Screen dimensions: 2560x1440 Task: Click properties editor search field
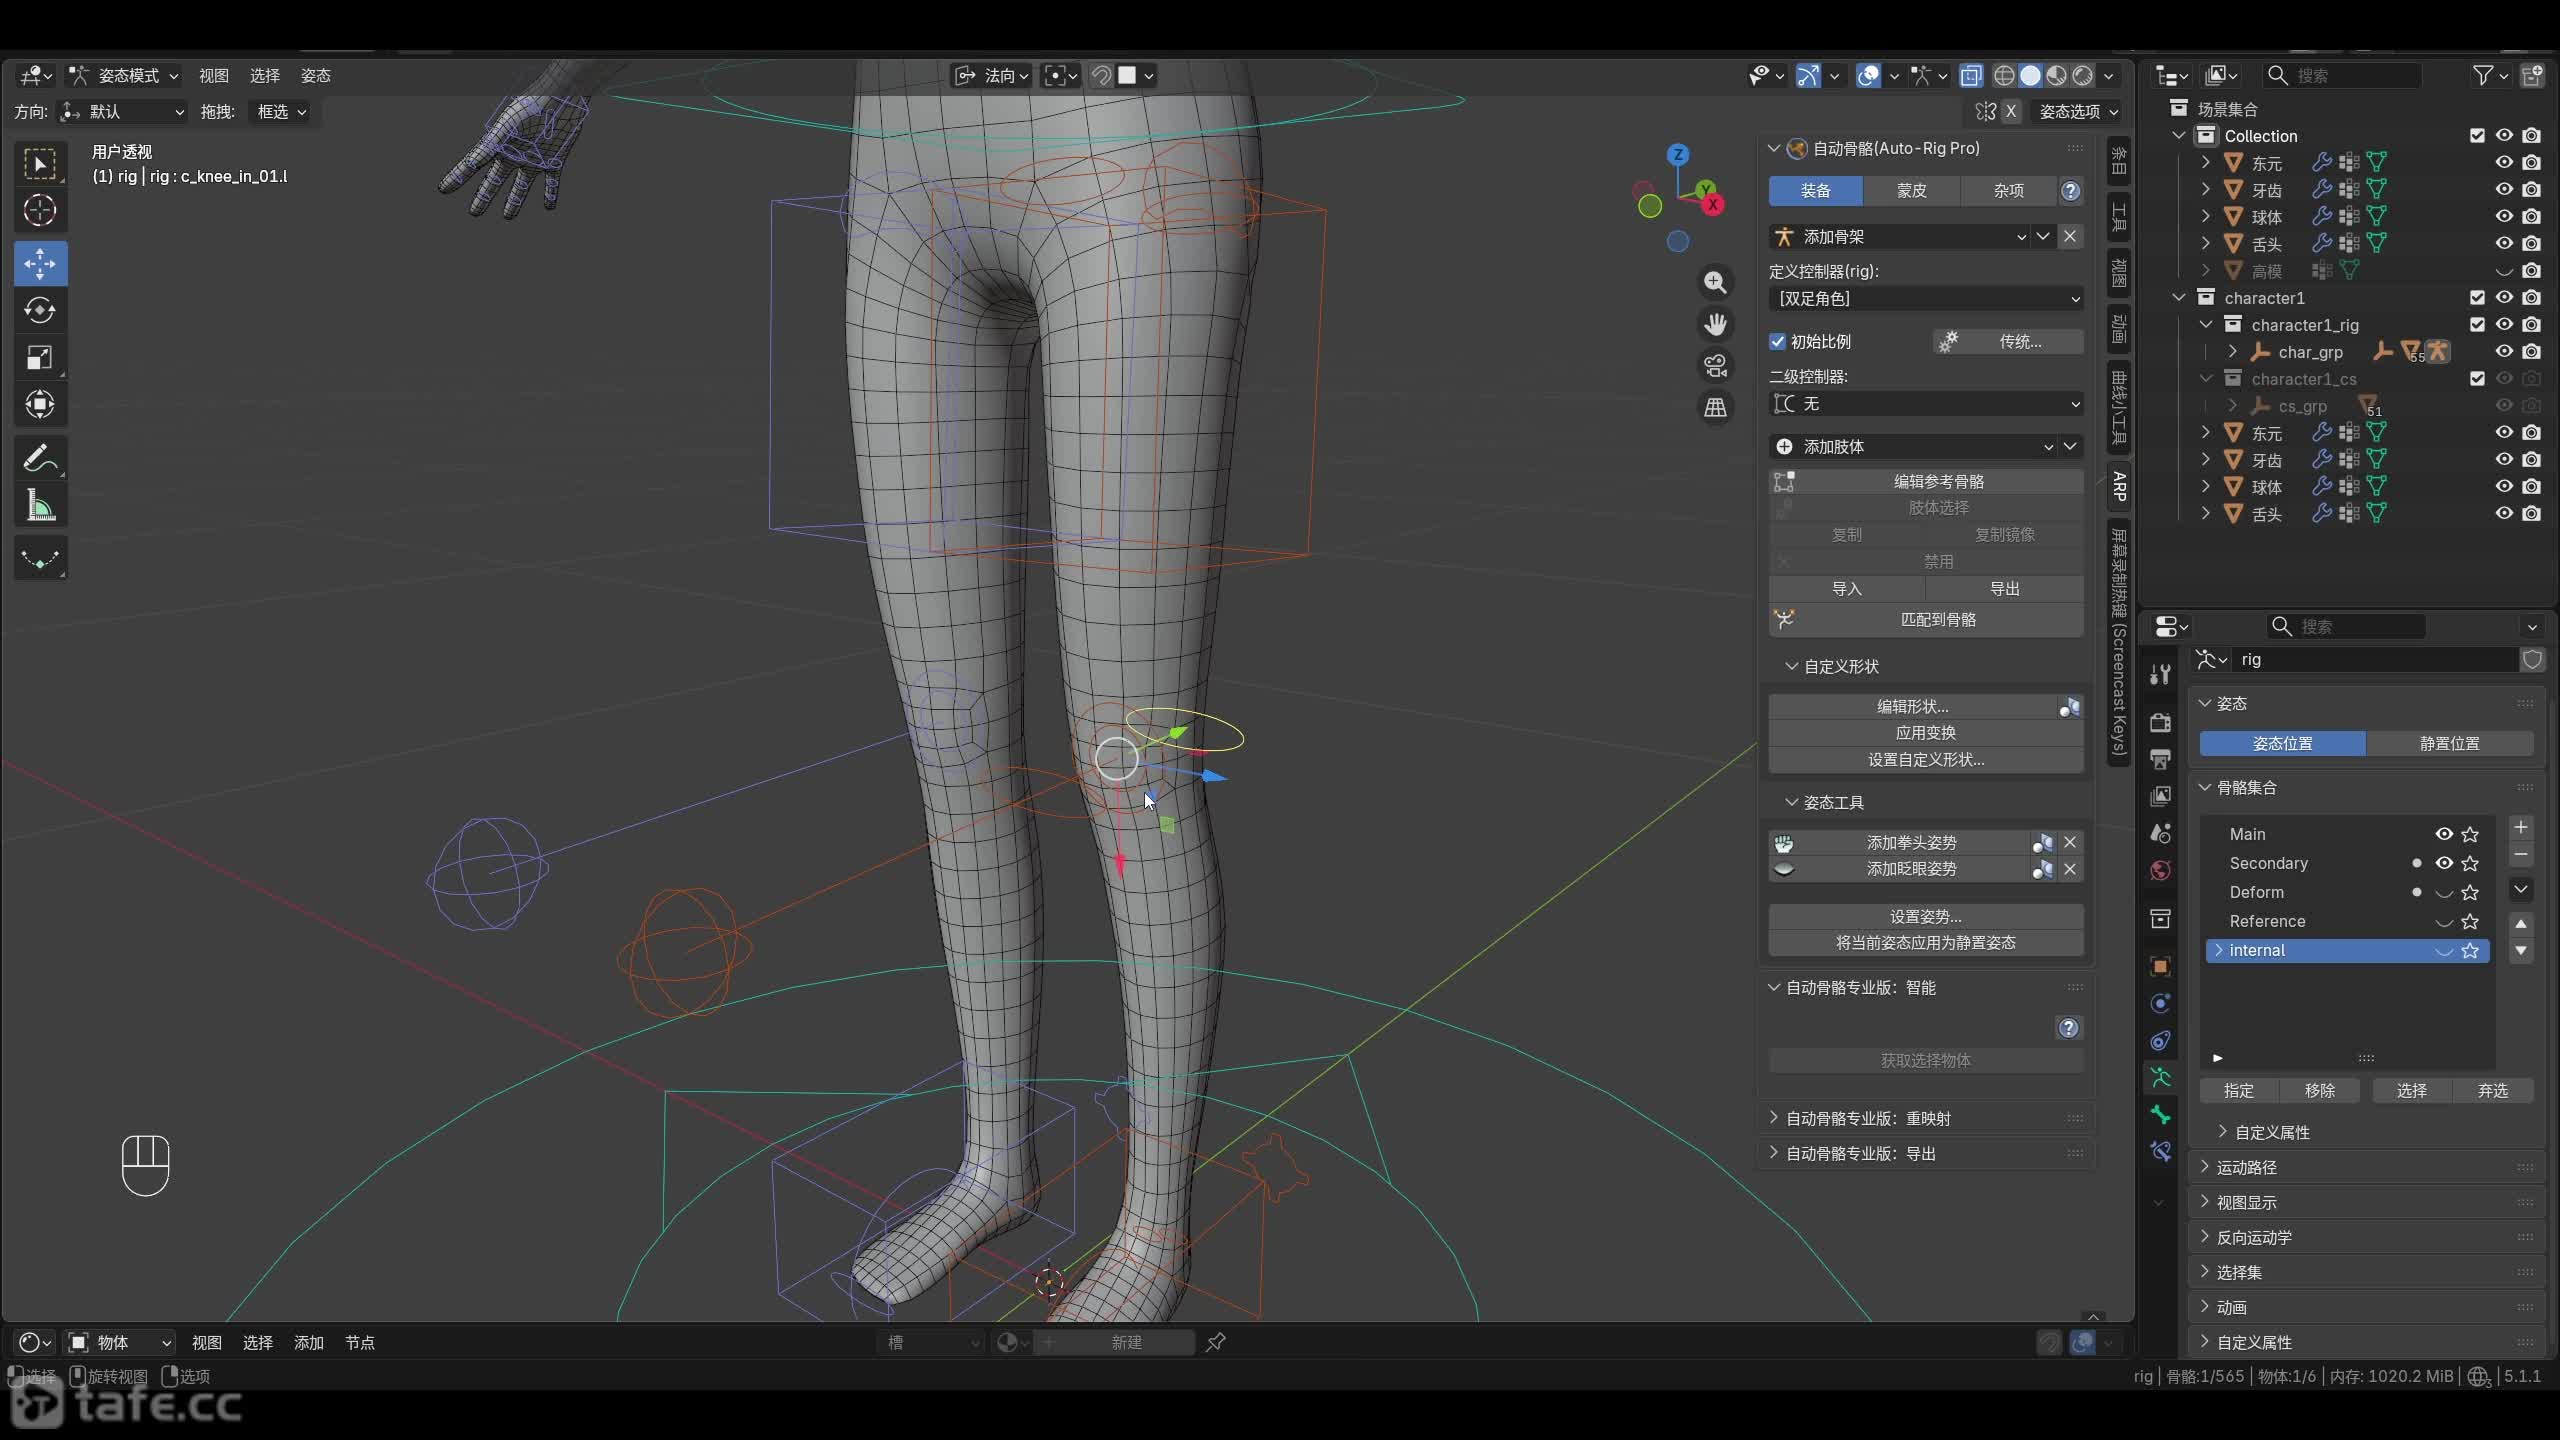[x=2346, y=627]
